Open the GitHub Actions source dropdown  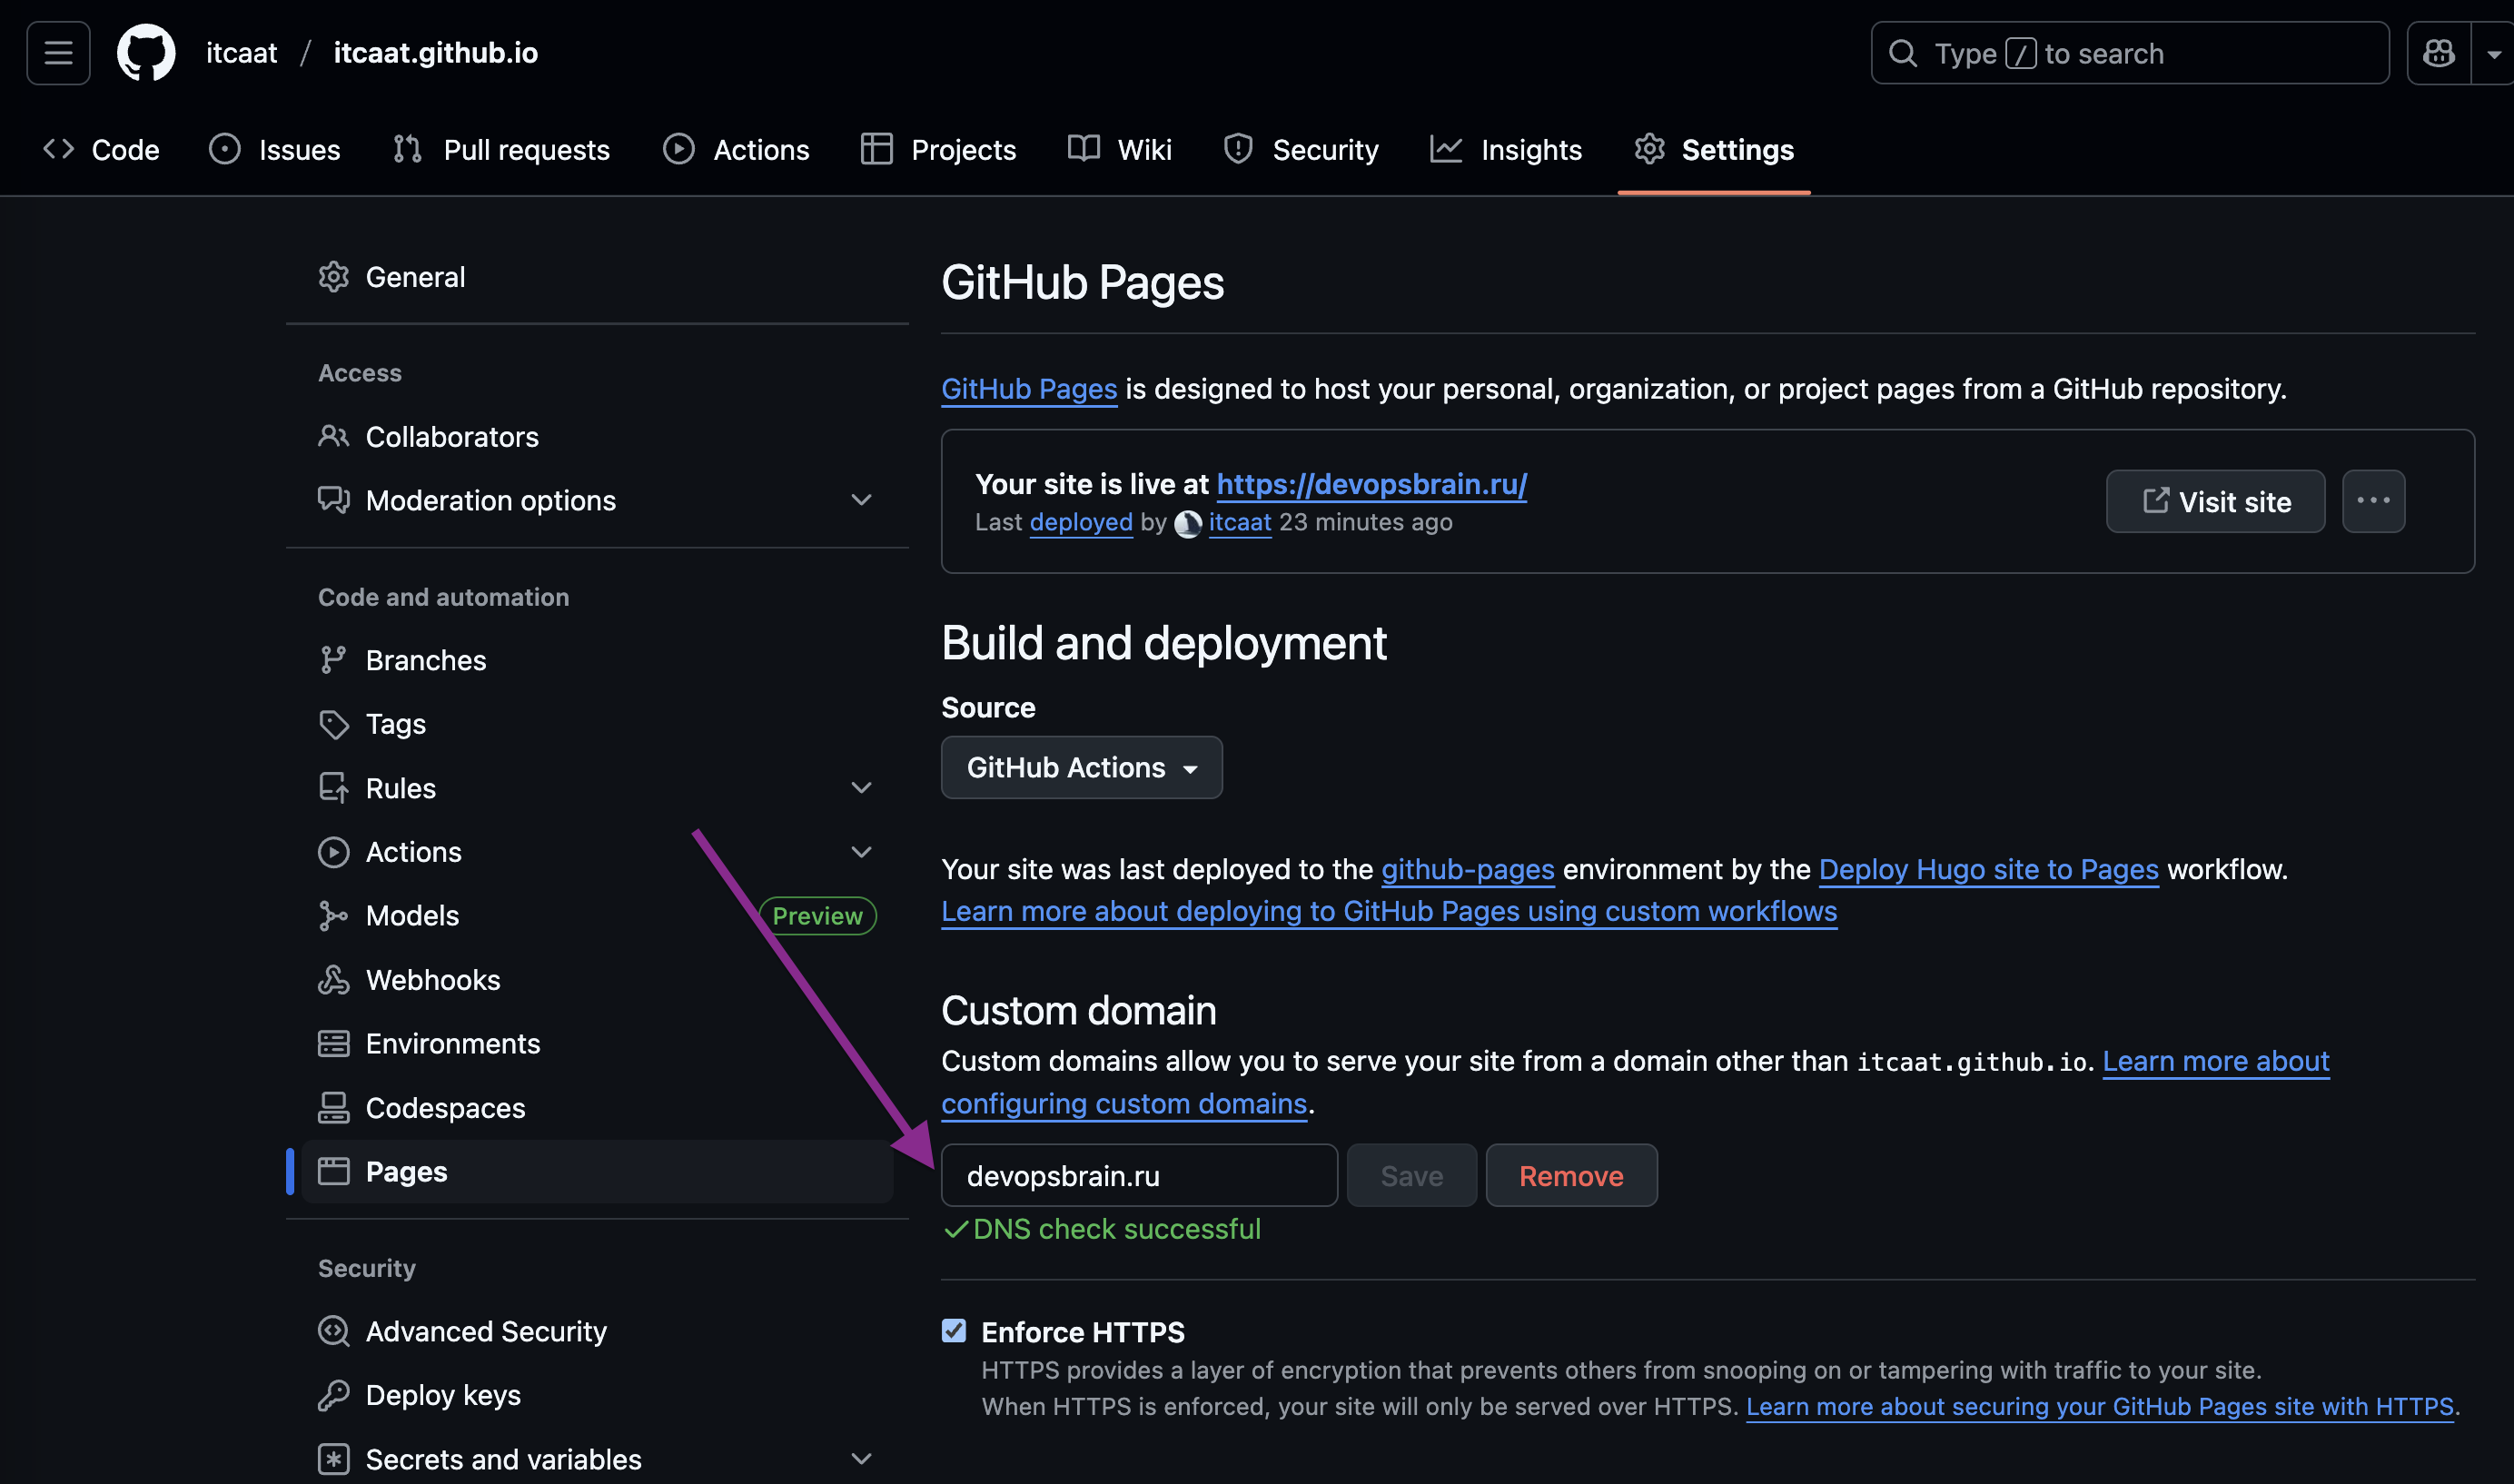[1081, 767]
